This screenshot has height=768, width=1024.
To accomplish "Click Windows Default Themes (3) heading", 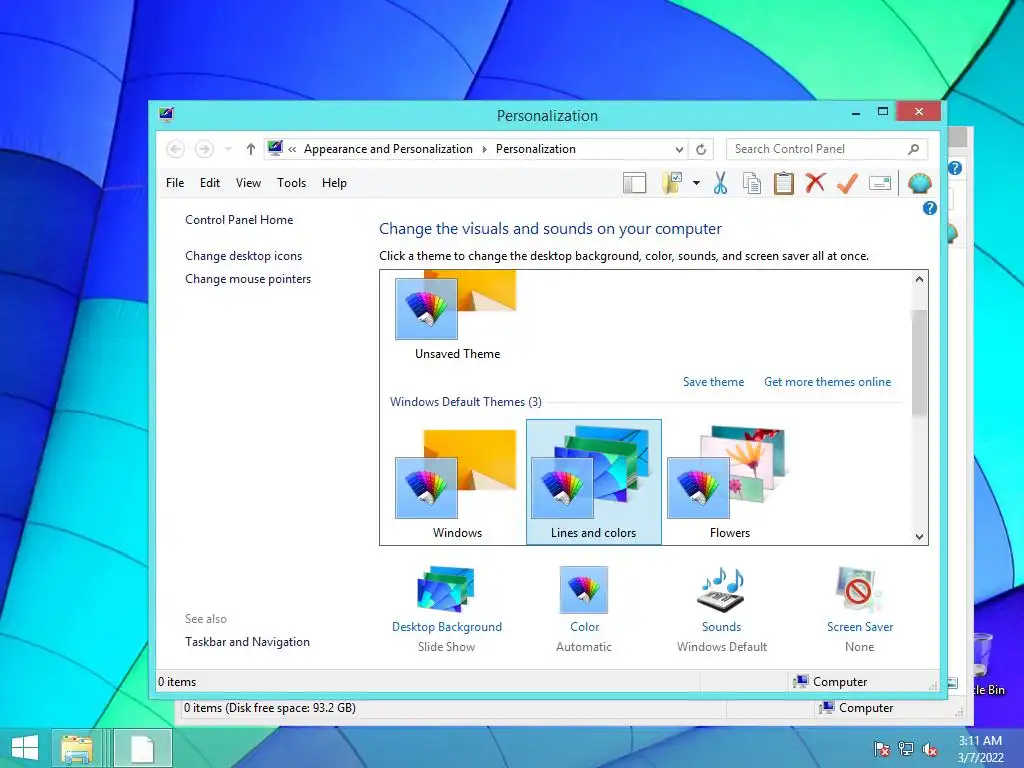I will (466, 402).
